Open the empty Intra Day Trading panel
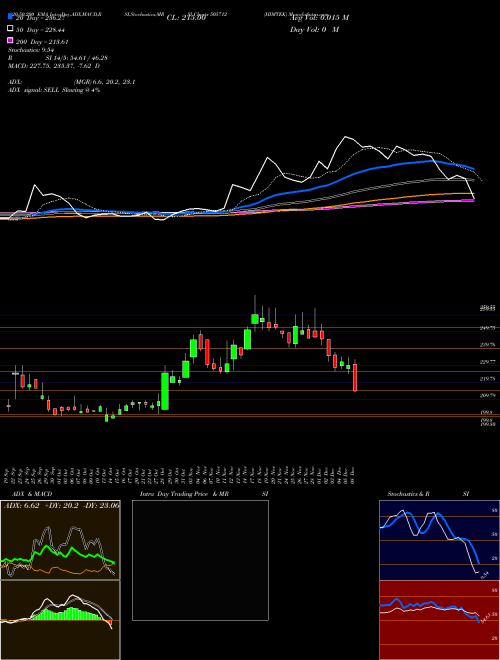 (200, 560)
